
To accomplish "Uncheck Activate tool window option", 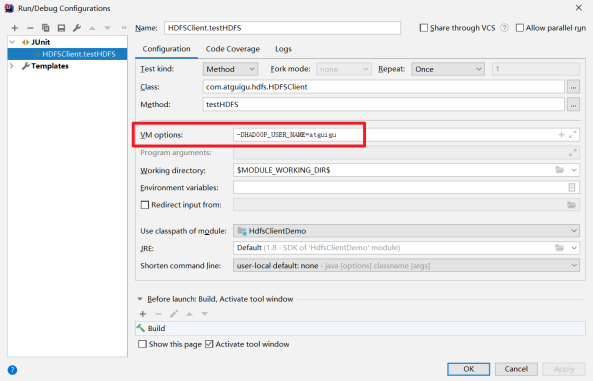I will pos(209,344).
